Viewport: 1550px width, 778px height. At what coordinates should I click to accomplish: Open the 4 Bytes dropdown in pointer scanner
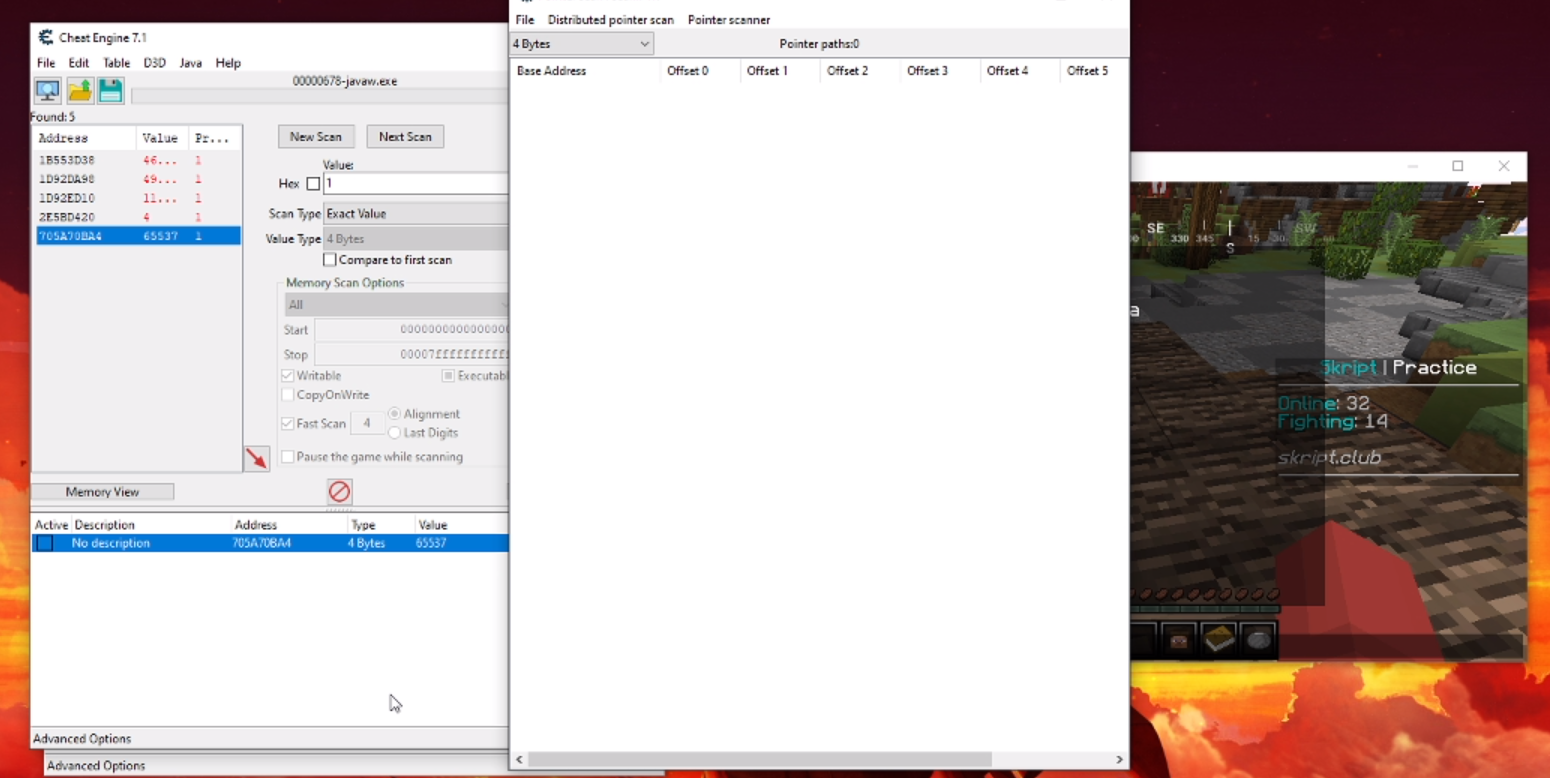click(581, 44)
